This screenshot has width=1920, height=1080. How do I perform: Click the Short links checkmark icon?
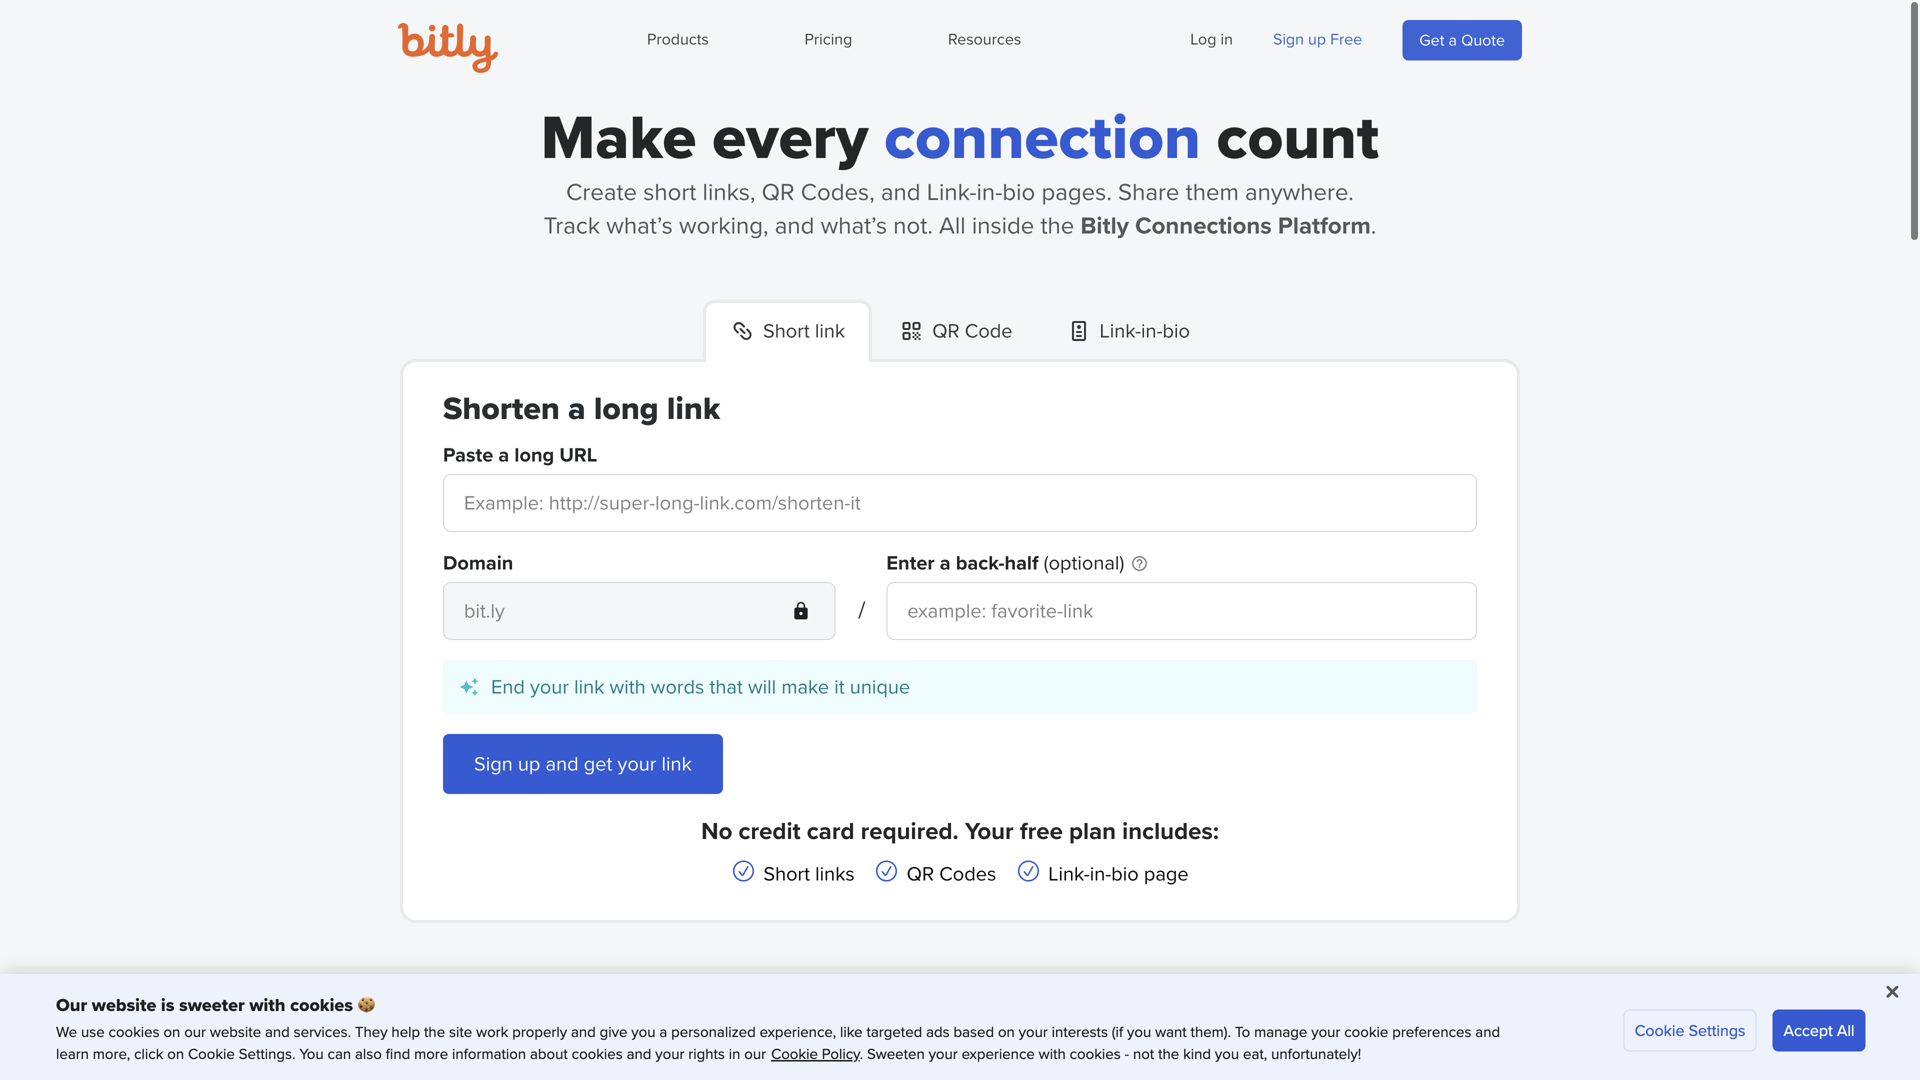[x=742, y=873]
